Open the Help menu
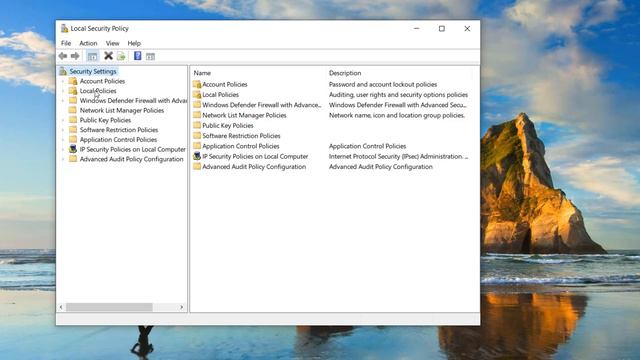The image size is (640, 360). coord(134,43)
